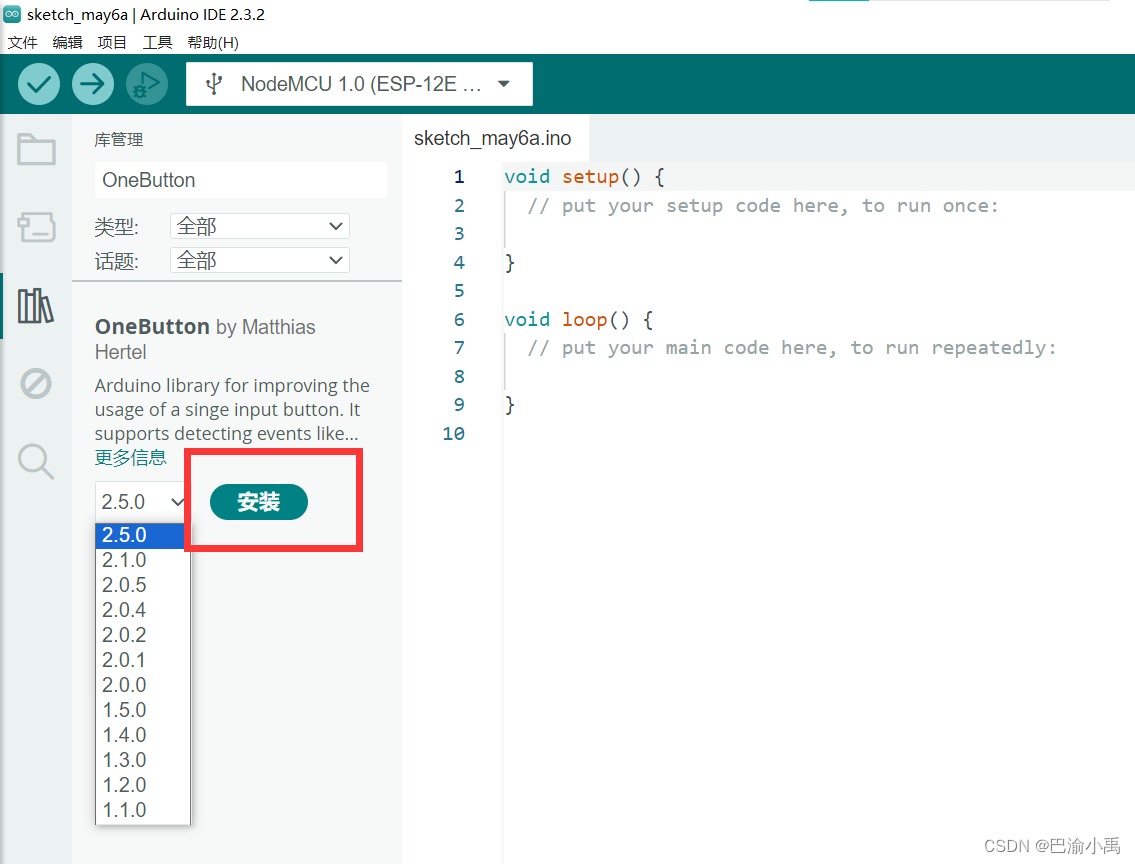Open the Sketchbook folder sidebar icon
The width and height of the screenshot is (1135, 864).
[x=36, y=150]
